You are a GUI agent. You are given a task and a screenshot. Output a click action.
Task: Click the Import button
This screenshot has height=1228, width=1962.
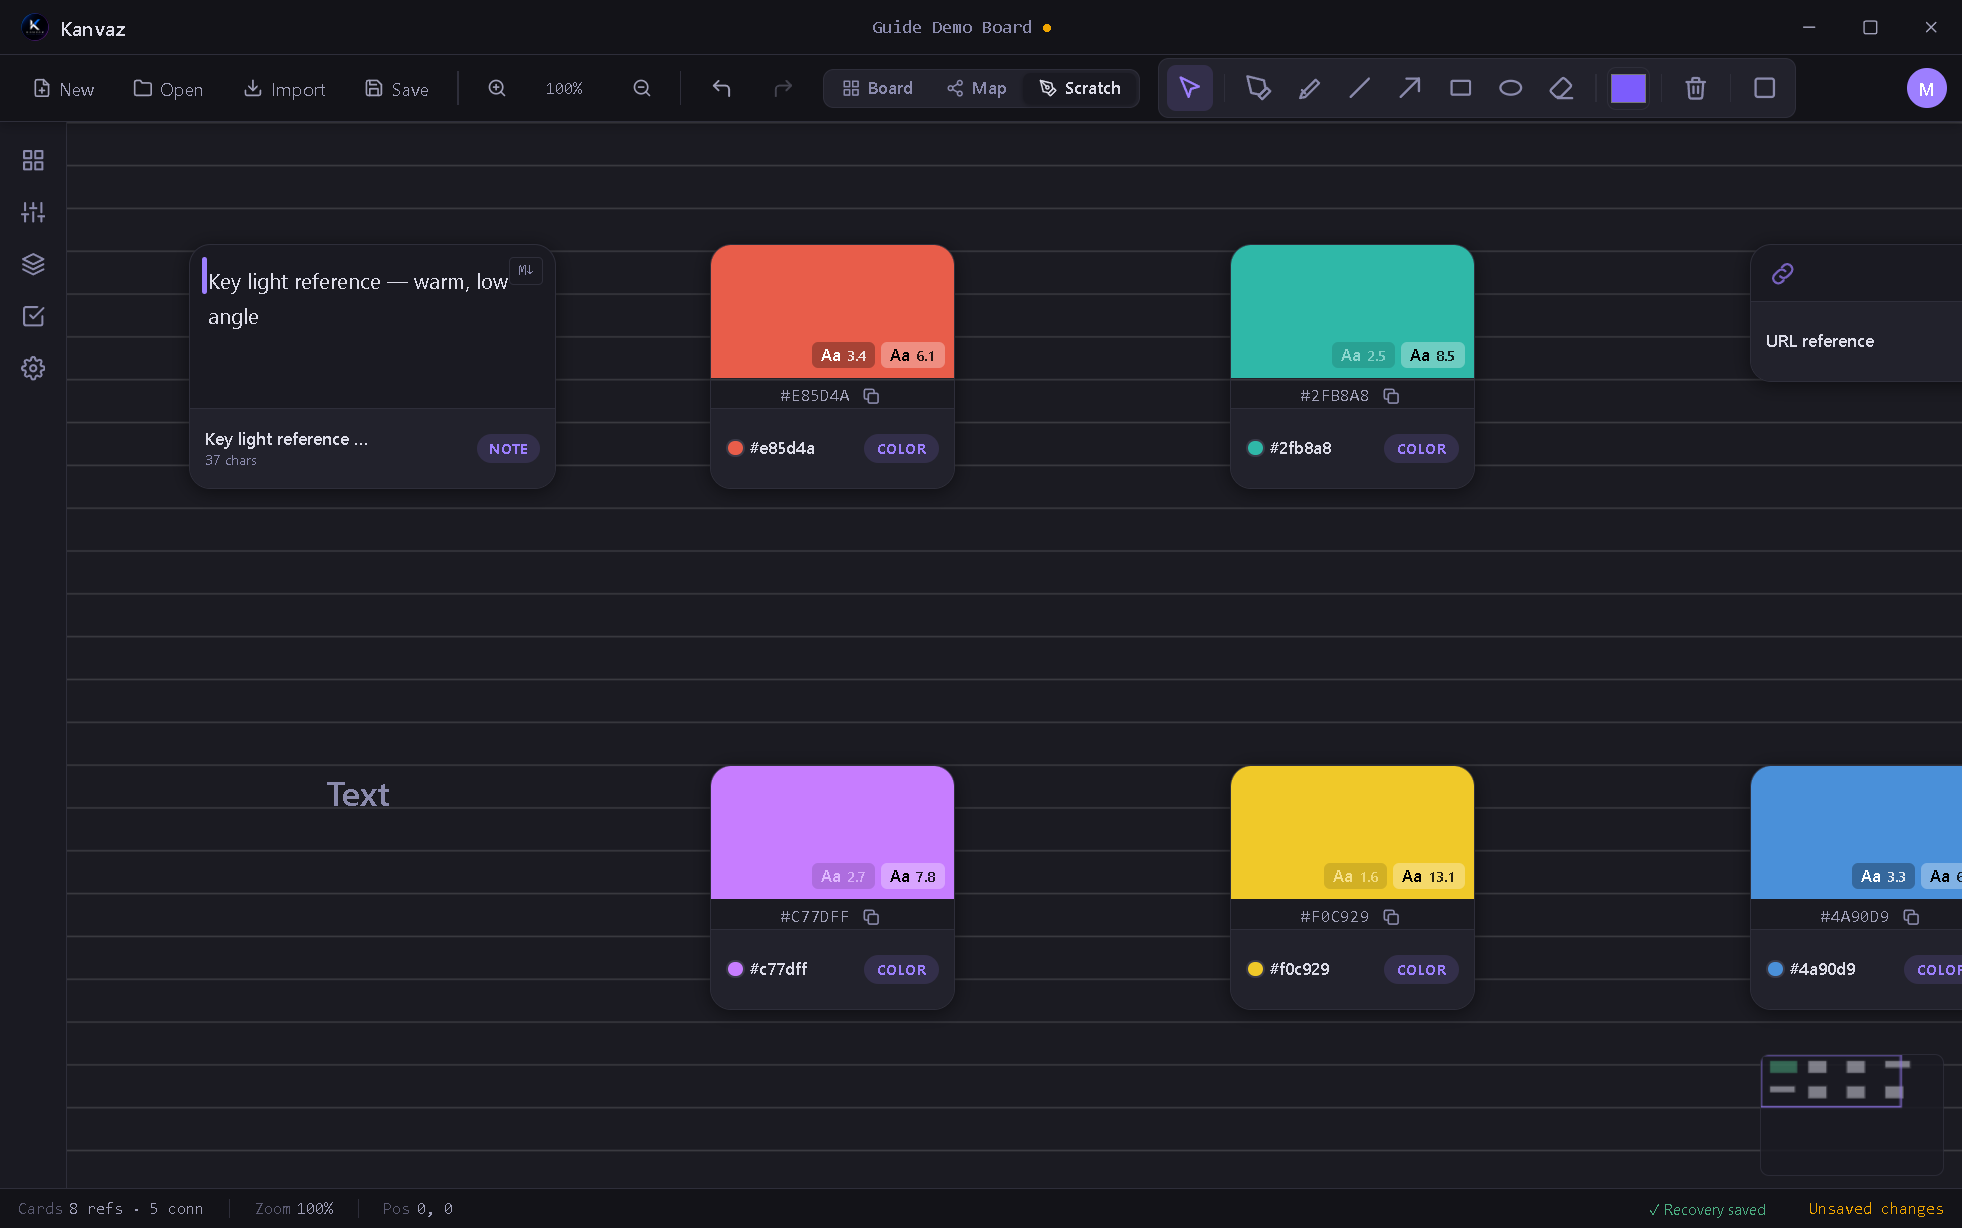[285, 89]
